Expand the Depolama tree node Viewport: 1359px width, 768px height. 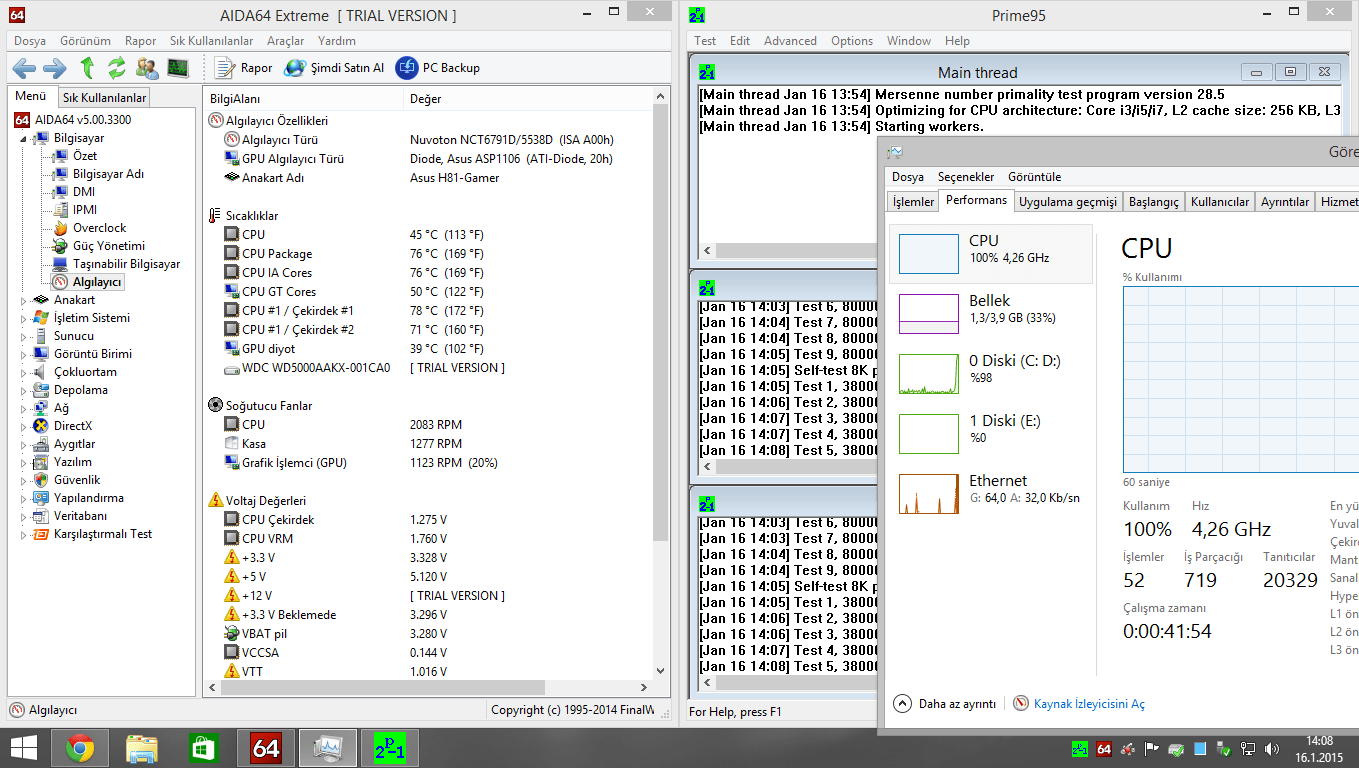tap(25, 390)
